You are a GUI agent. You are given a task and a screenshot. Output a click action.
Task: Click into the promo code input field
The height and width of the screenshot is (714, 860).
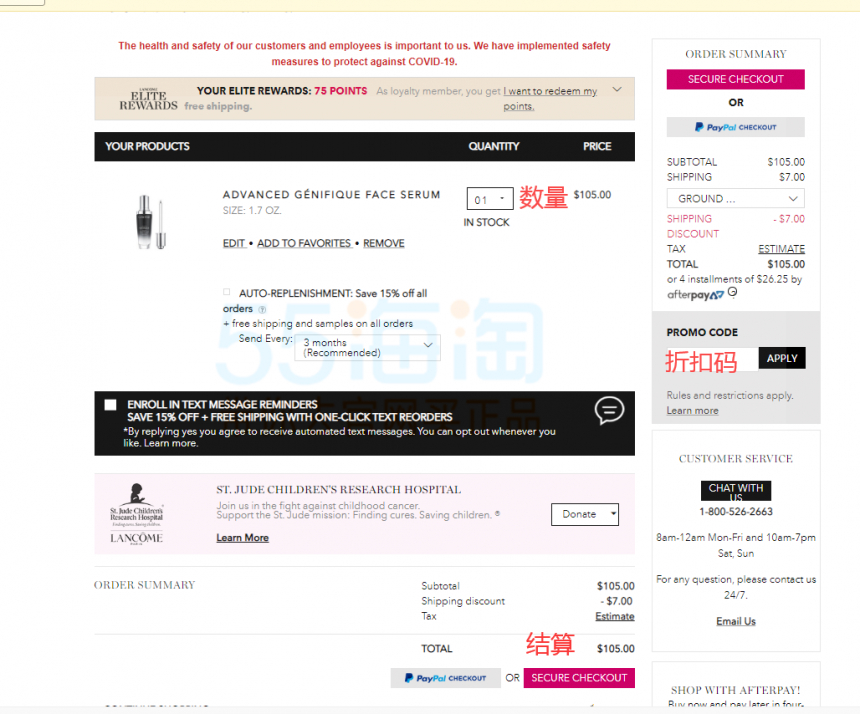click(712, 360)
